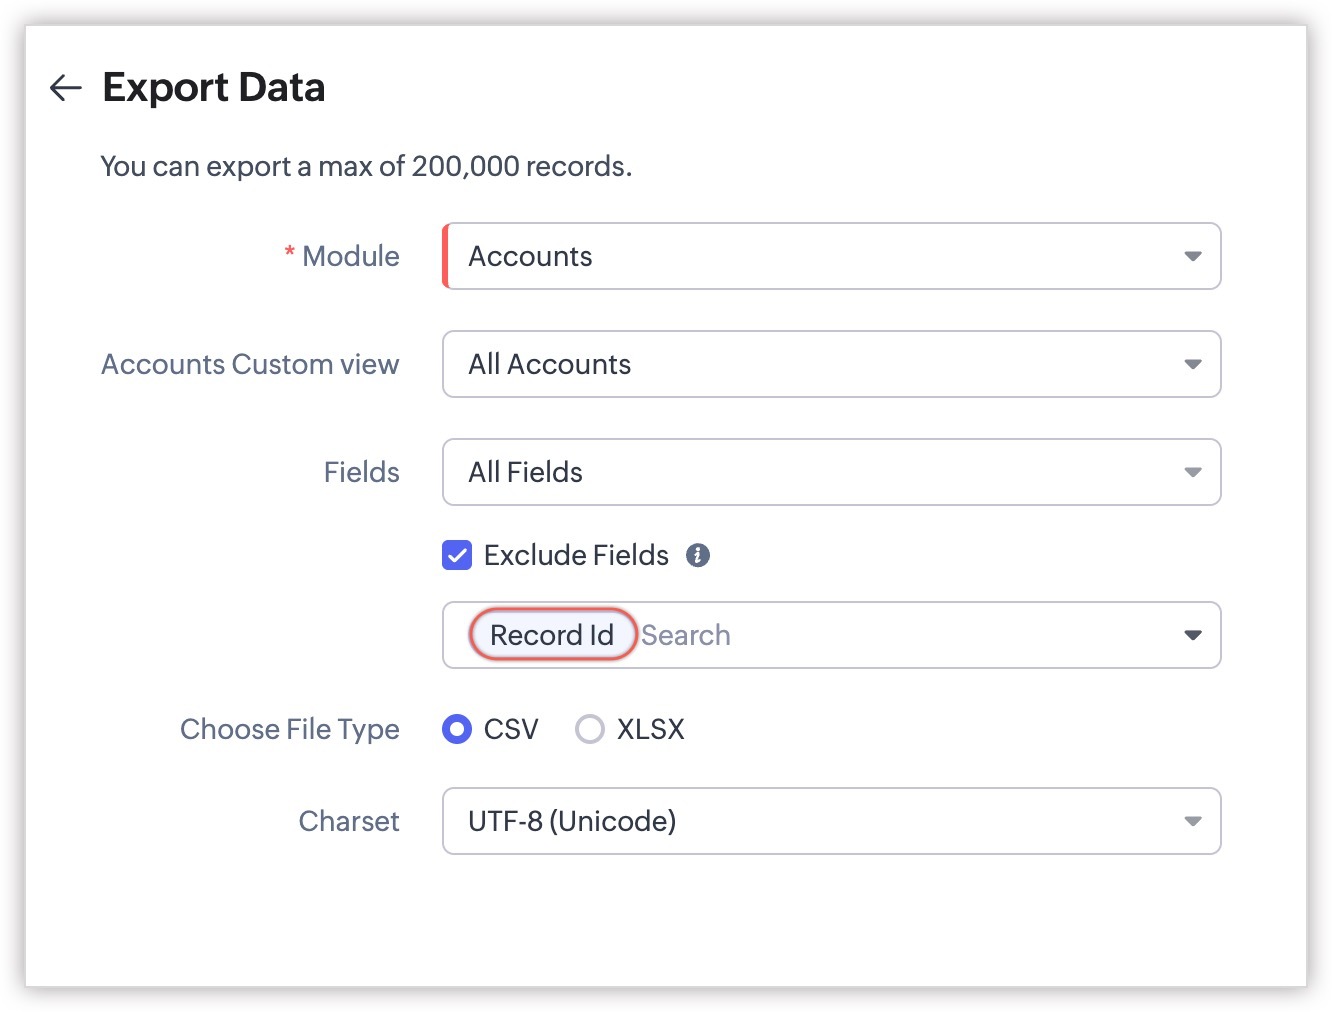Click caret arrow in exclude fields search box
This screenshot has height=1012, width=1332.
pos(1192,636)
